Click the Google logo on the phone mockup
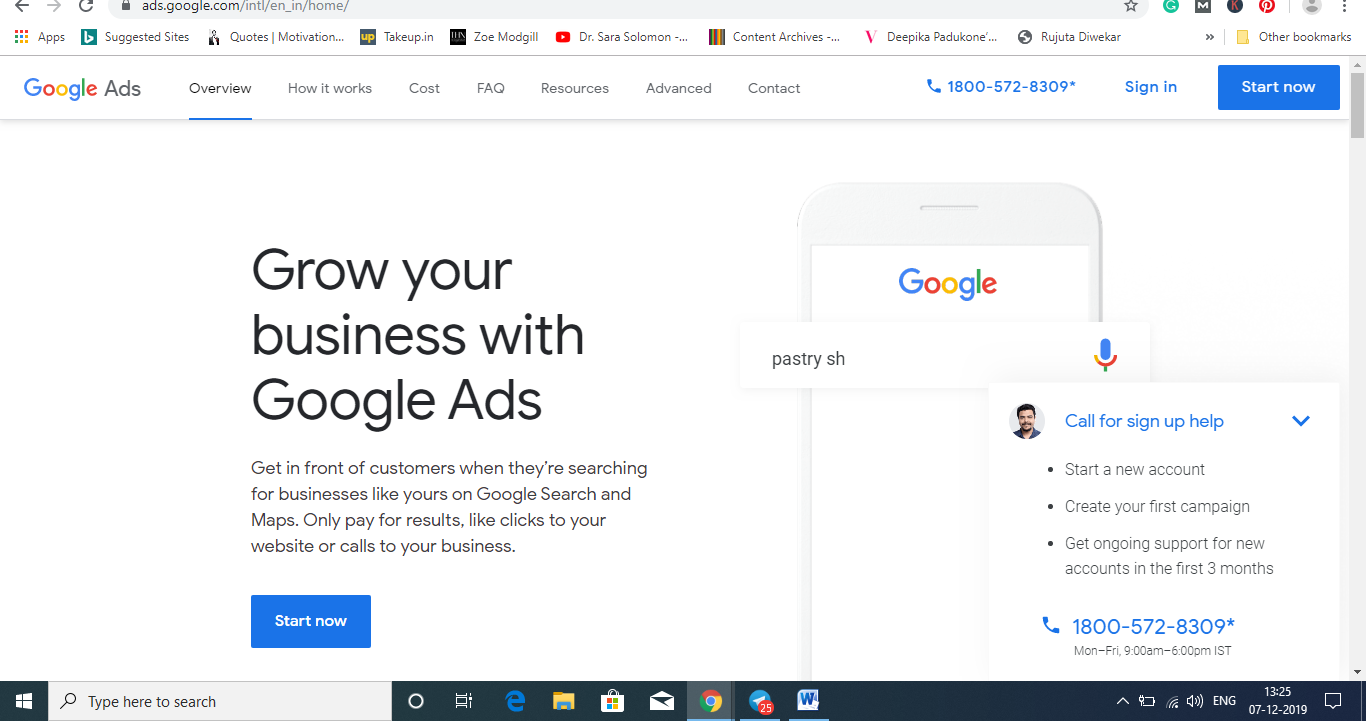The height and width of the screenshot is (721, 1366). coord(948,283)
